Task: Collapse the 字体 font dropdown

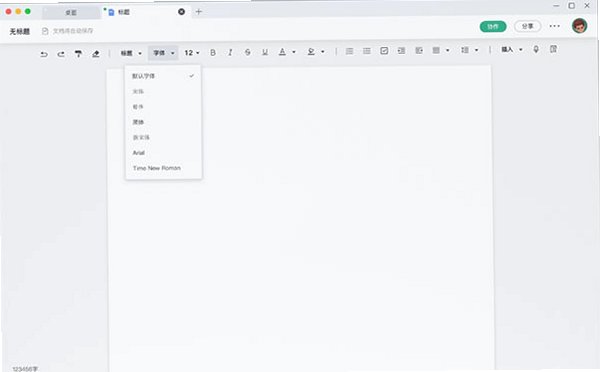Action: 163,53
